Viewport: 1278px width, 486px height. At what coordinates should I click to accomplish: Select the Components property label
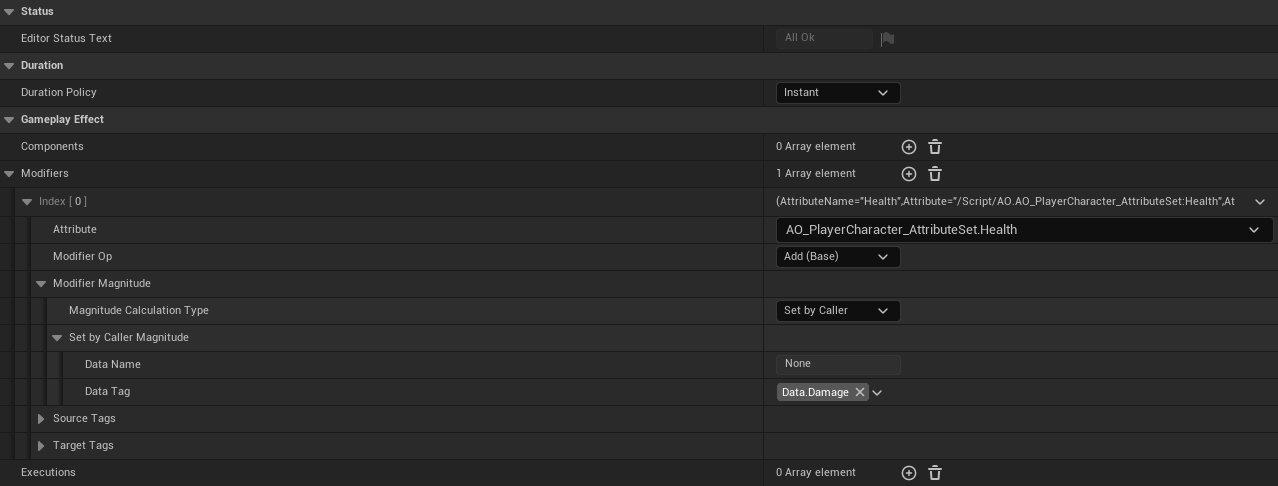point(52,146)
